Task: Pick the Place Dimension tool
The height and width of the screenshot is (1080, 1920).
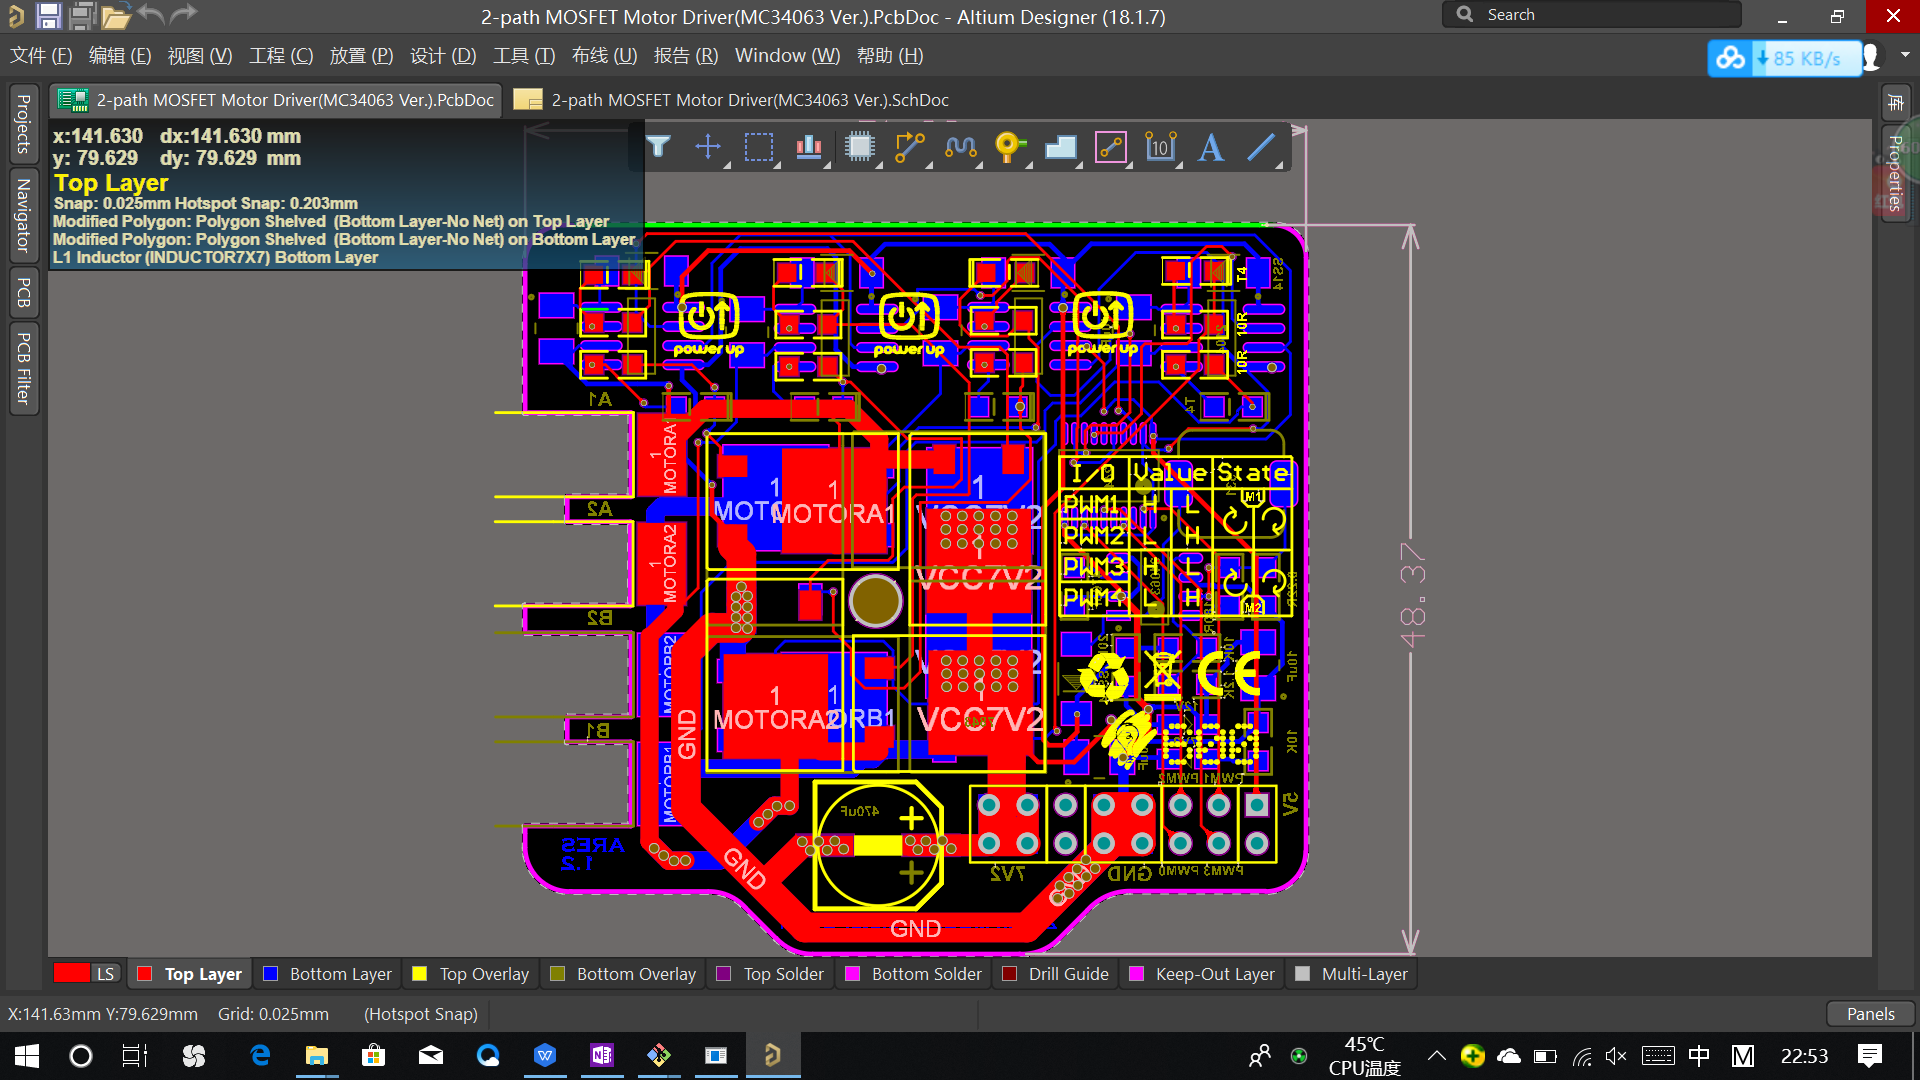Action: click(x=1160, y=147)
